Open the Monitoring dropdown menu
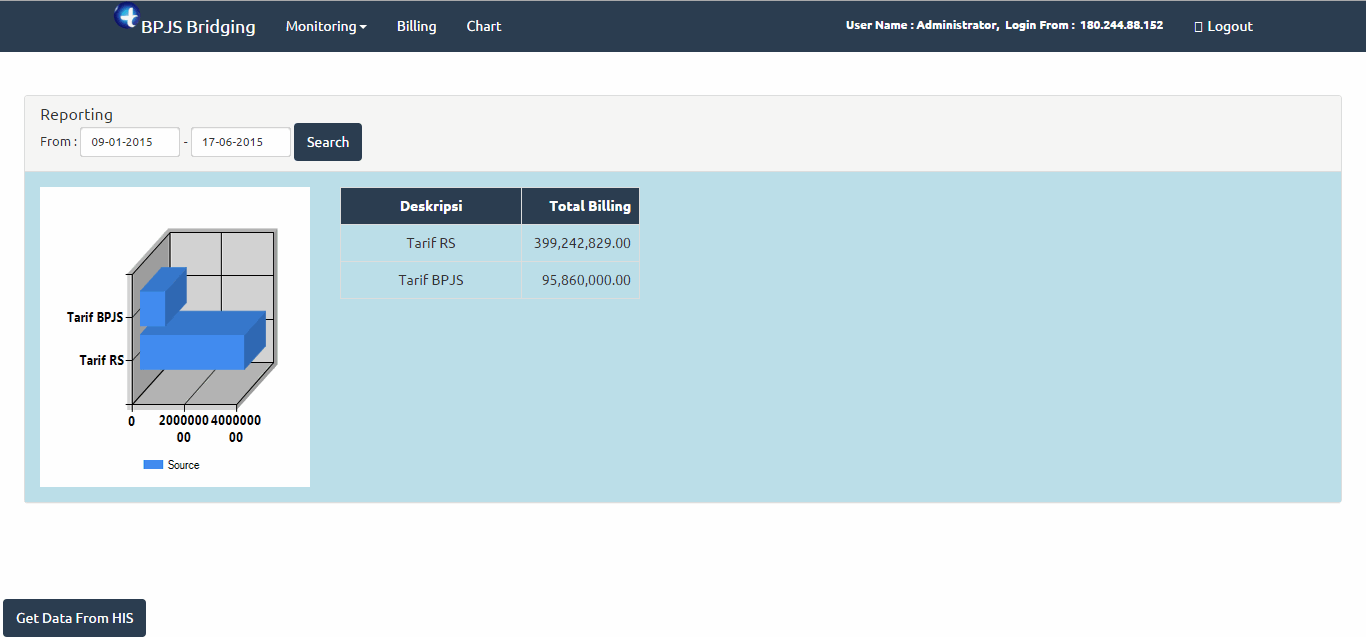 (x=326, y=26)
